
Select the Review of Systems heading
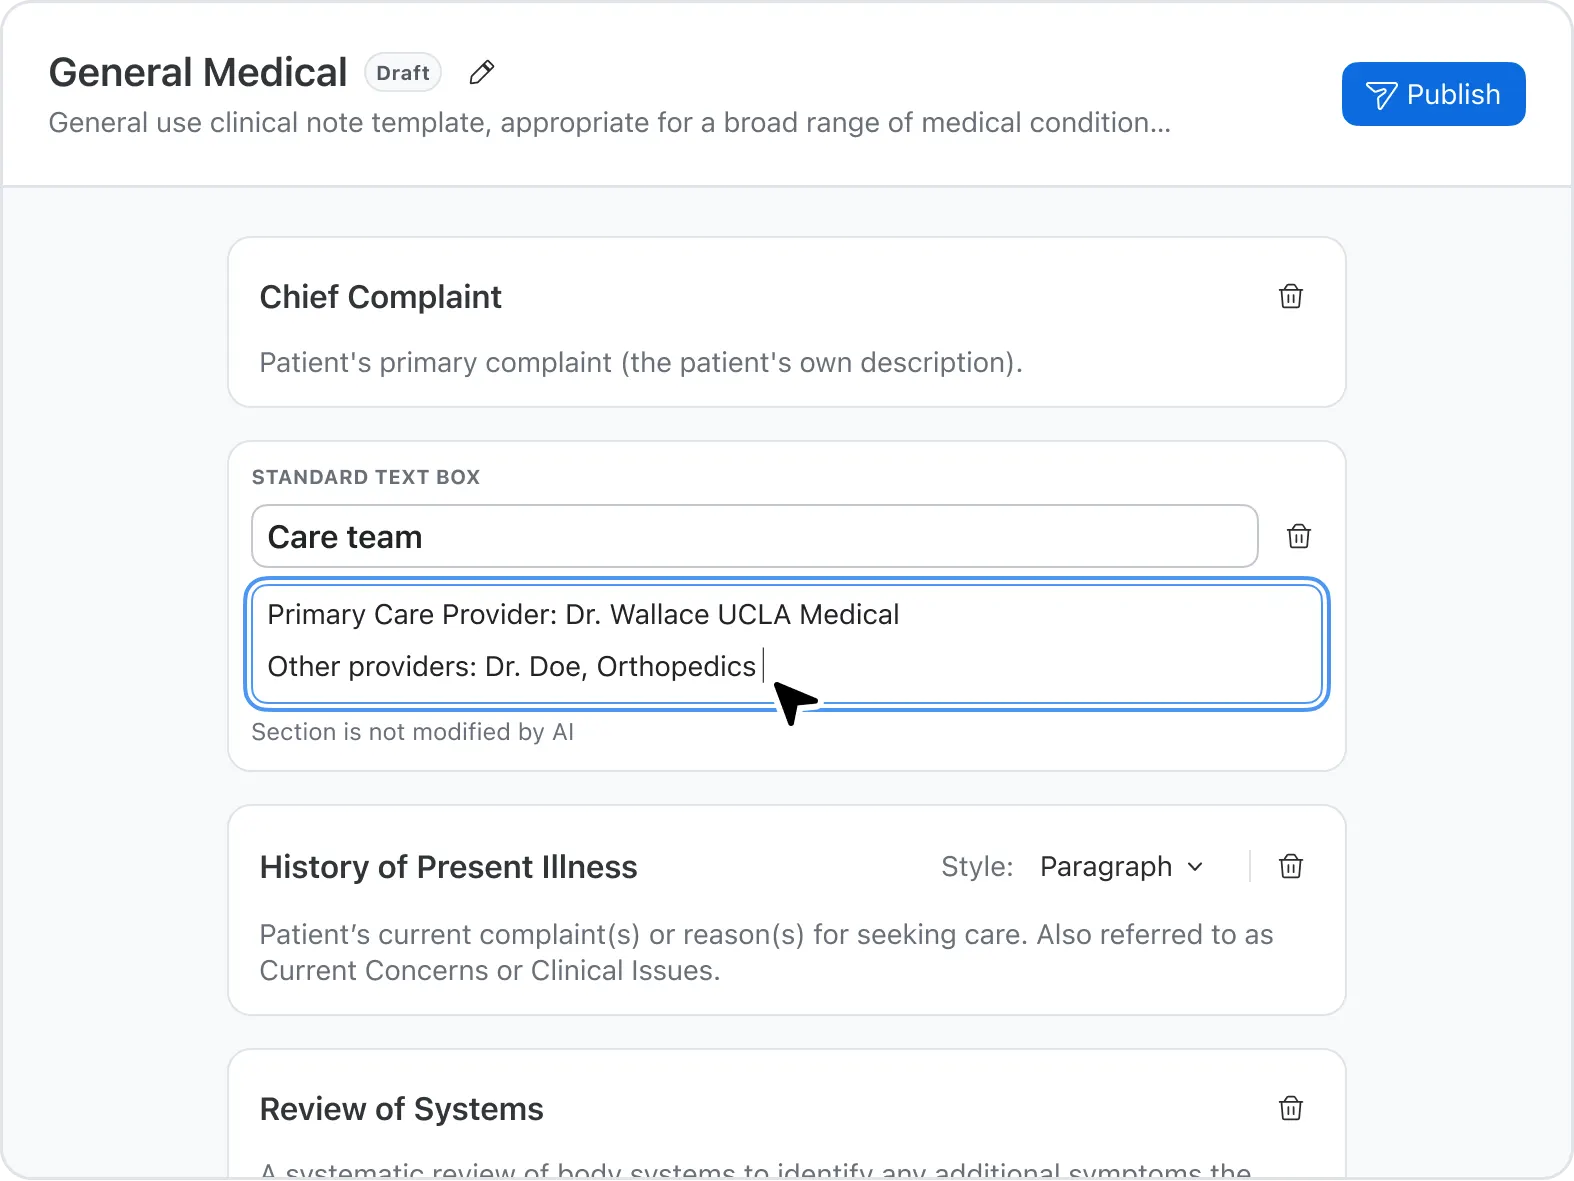[401, 1109]
